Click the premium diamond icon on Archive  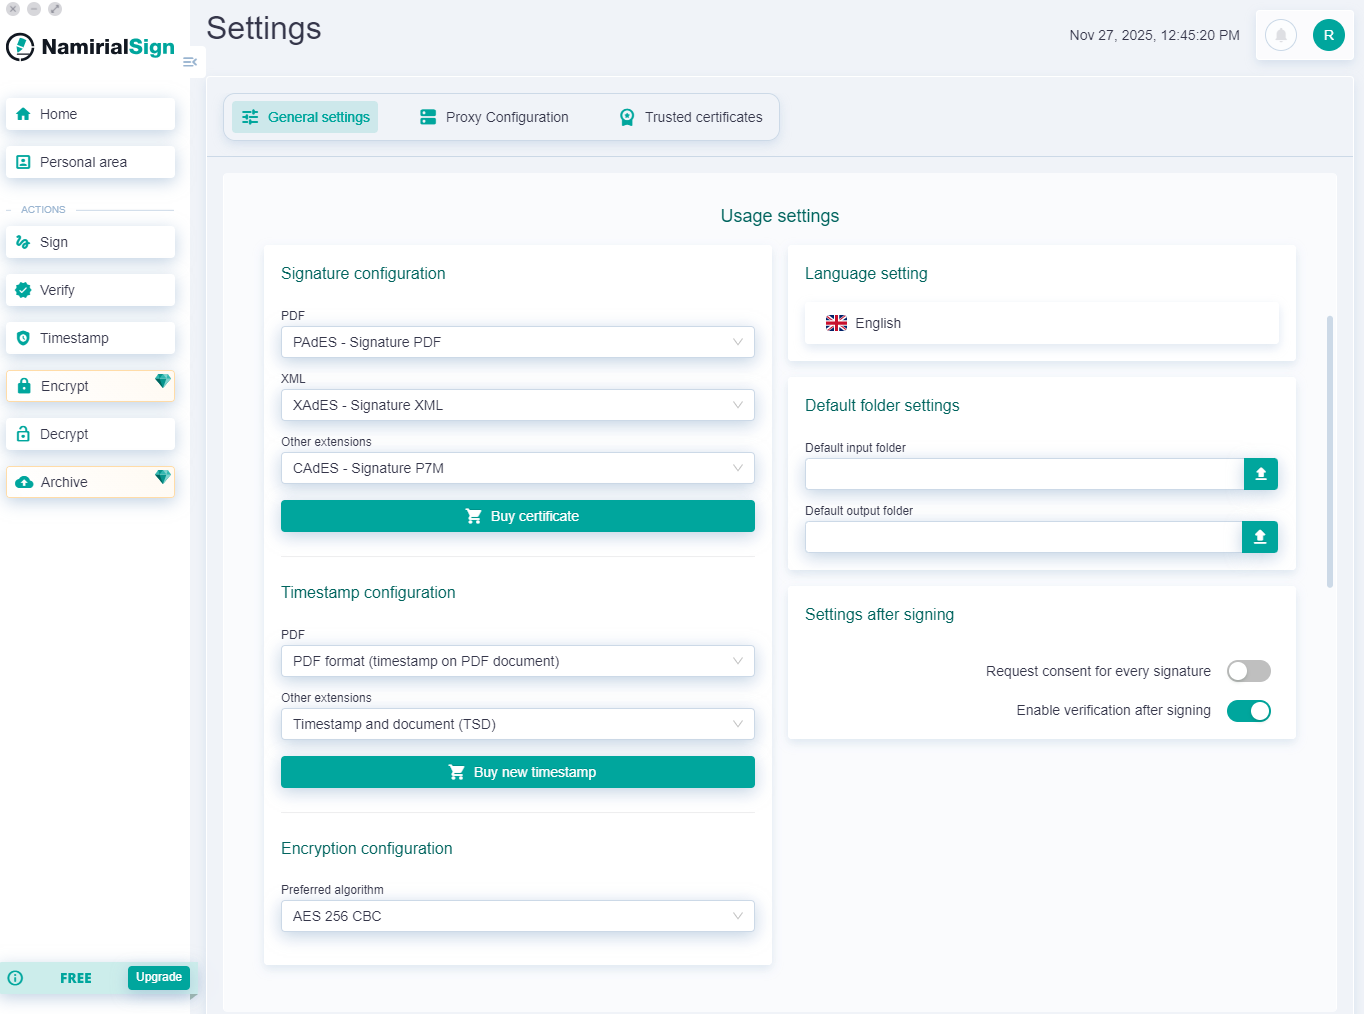coord(162,477)
